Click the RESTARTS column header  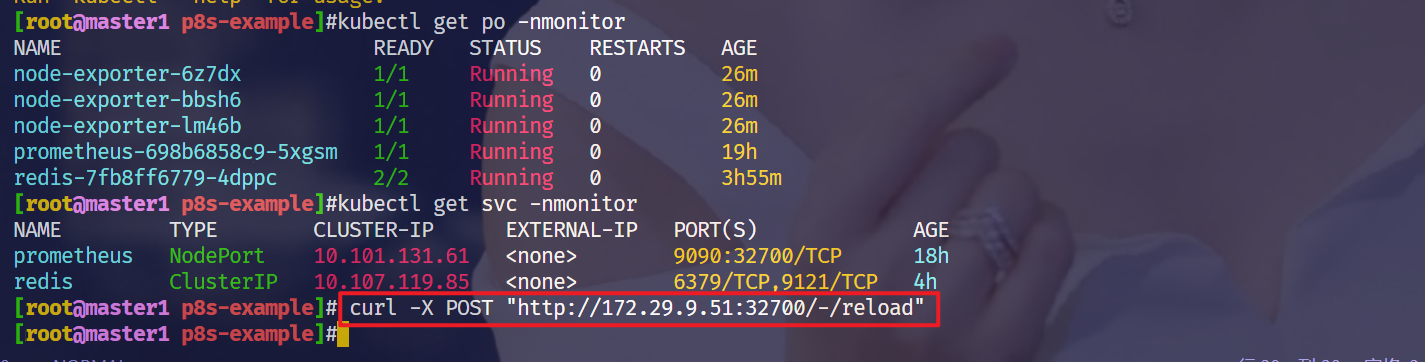pyautogui.click(x=637, y=48)
